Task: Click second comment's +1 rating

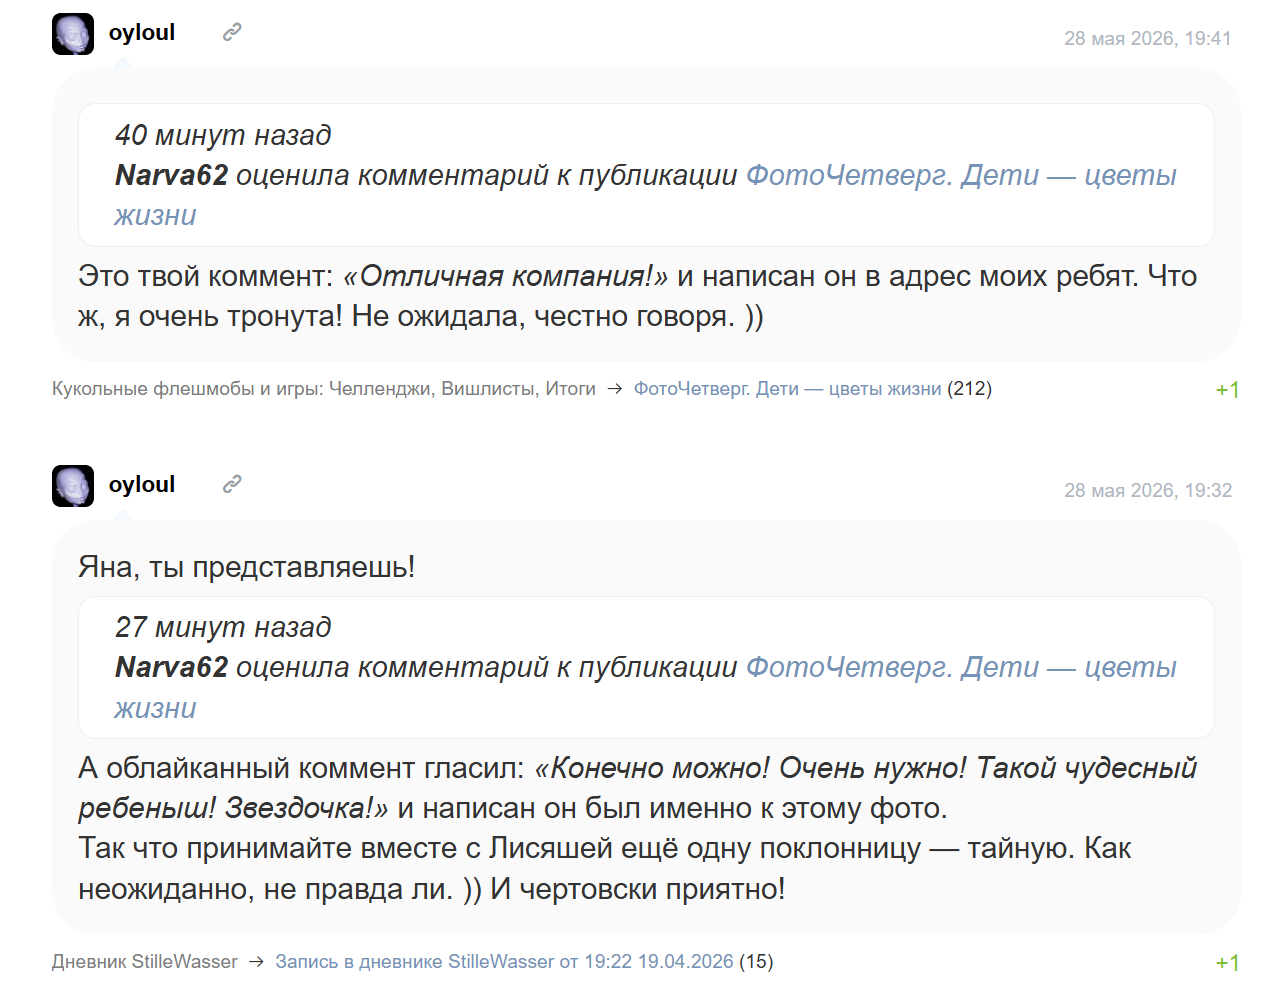Action: coord(1227,963)
